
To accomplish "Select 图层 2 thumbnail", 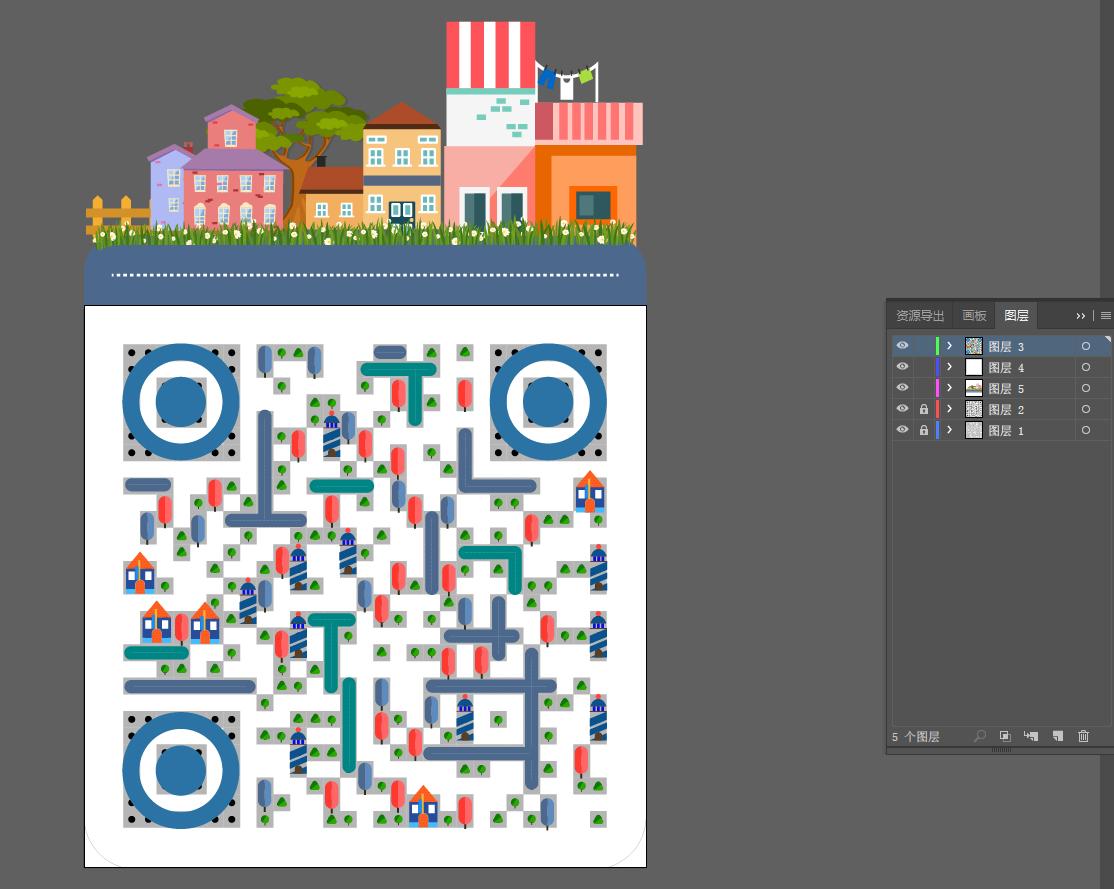I will [973, 409].
